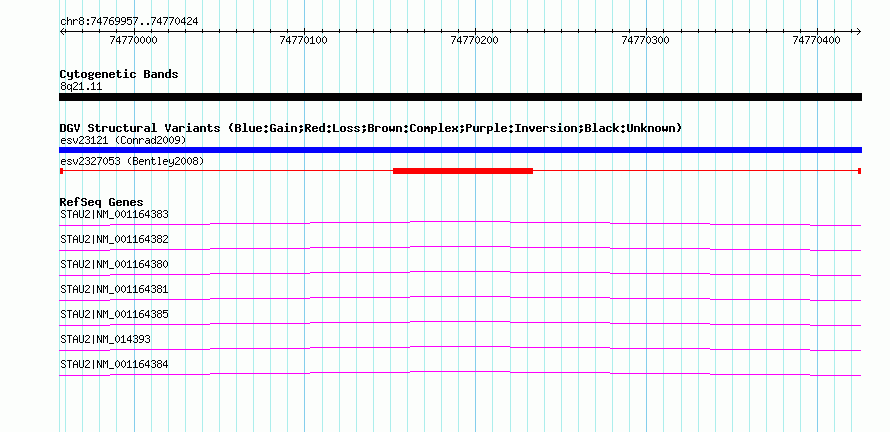
Task: Click the 74770400 ruler coordinate label
Action: pos(816,40)
